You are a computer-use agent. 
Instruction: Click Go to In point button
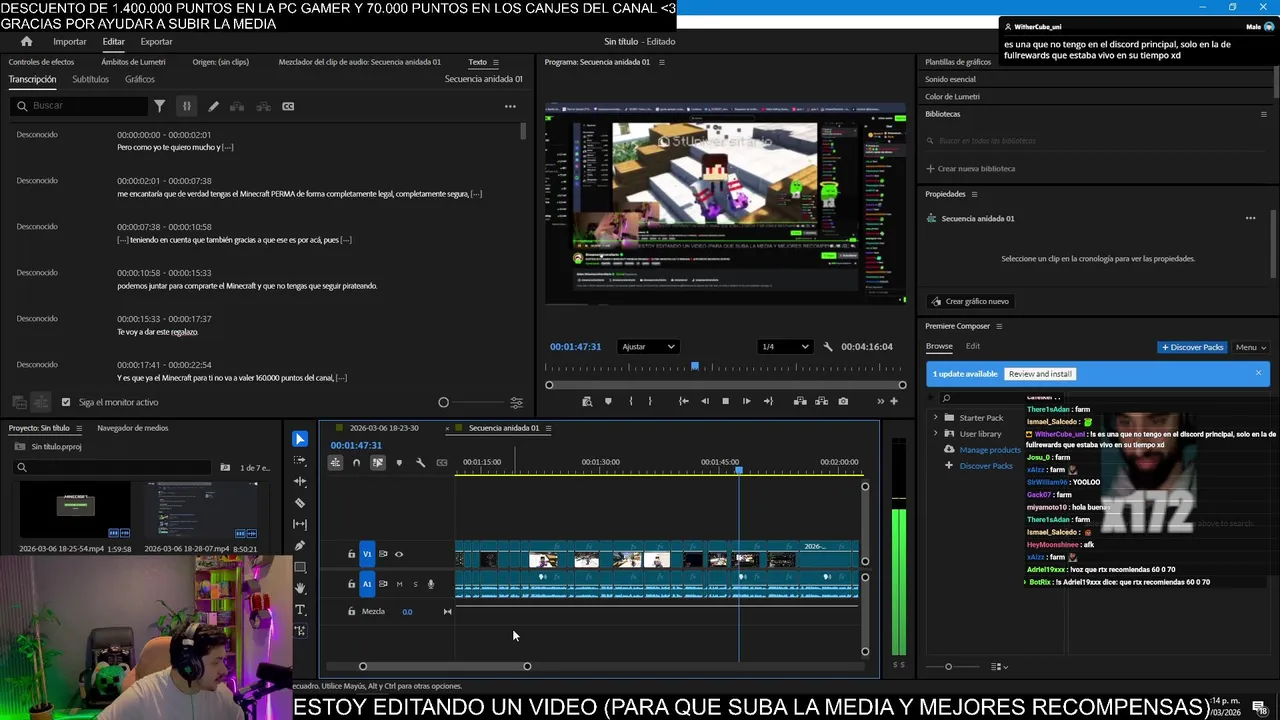[683, 401]
